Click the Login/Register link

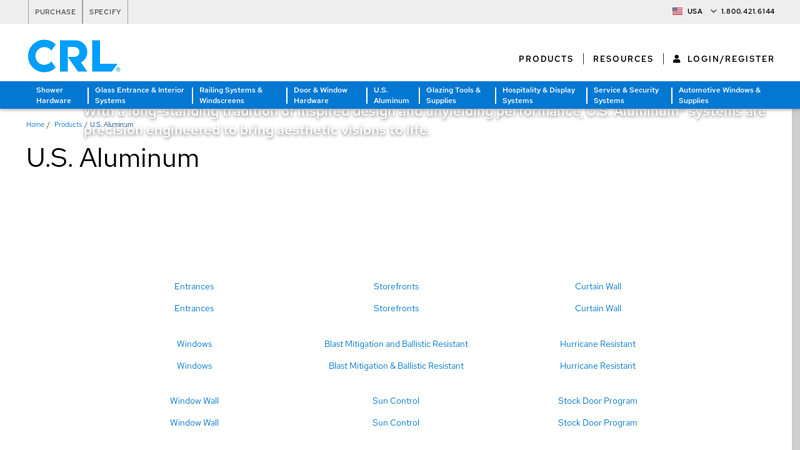731,59
